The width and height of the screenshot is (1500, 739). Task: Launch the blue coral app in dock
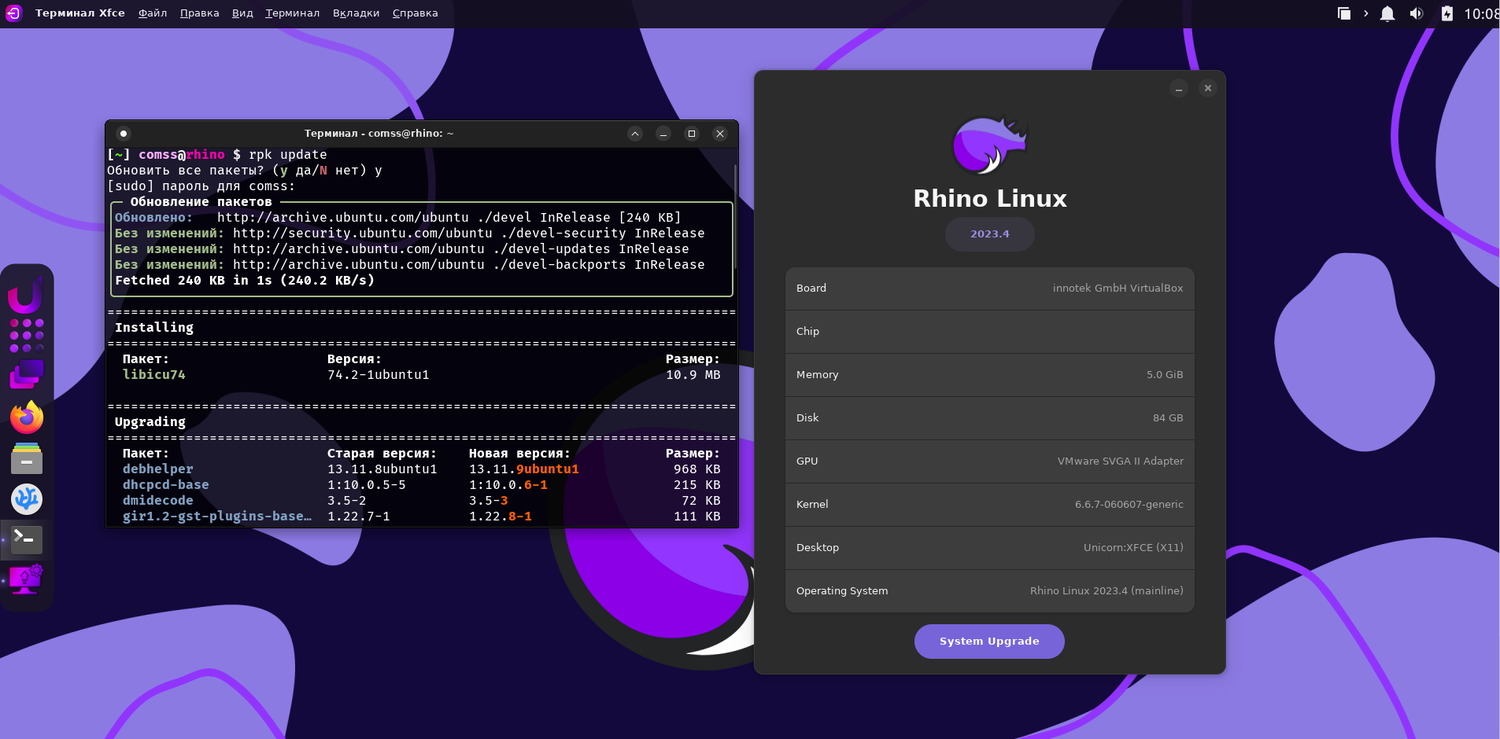coord(26,499)
